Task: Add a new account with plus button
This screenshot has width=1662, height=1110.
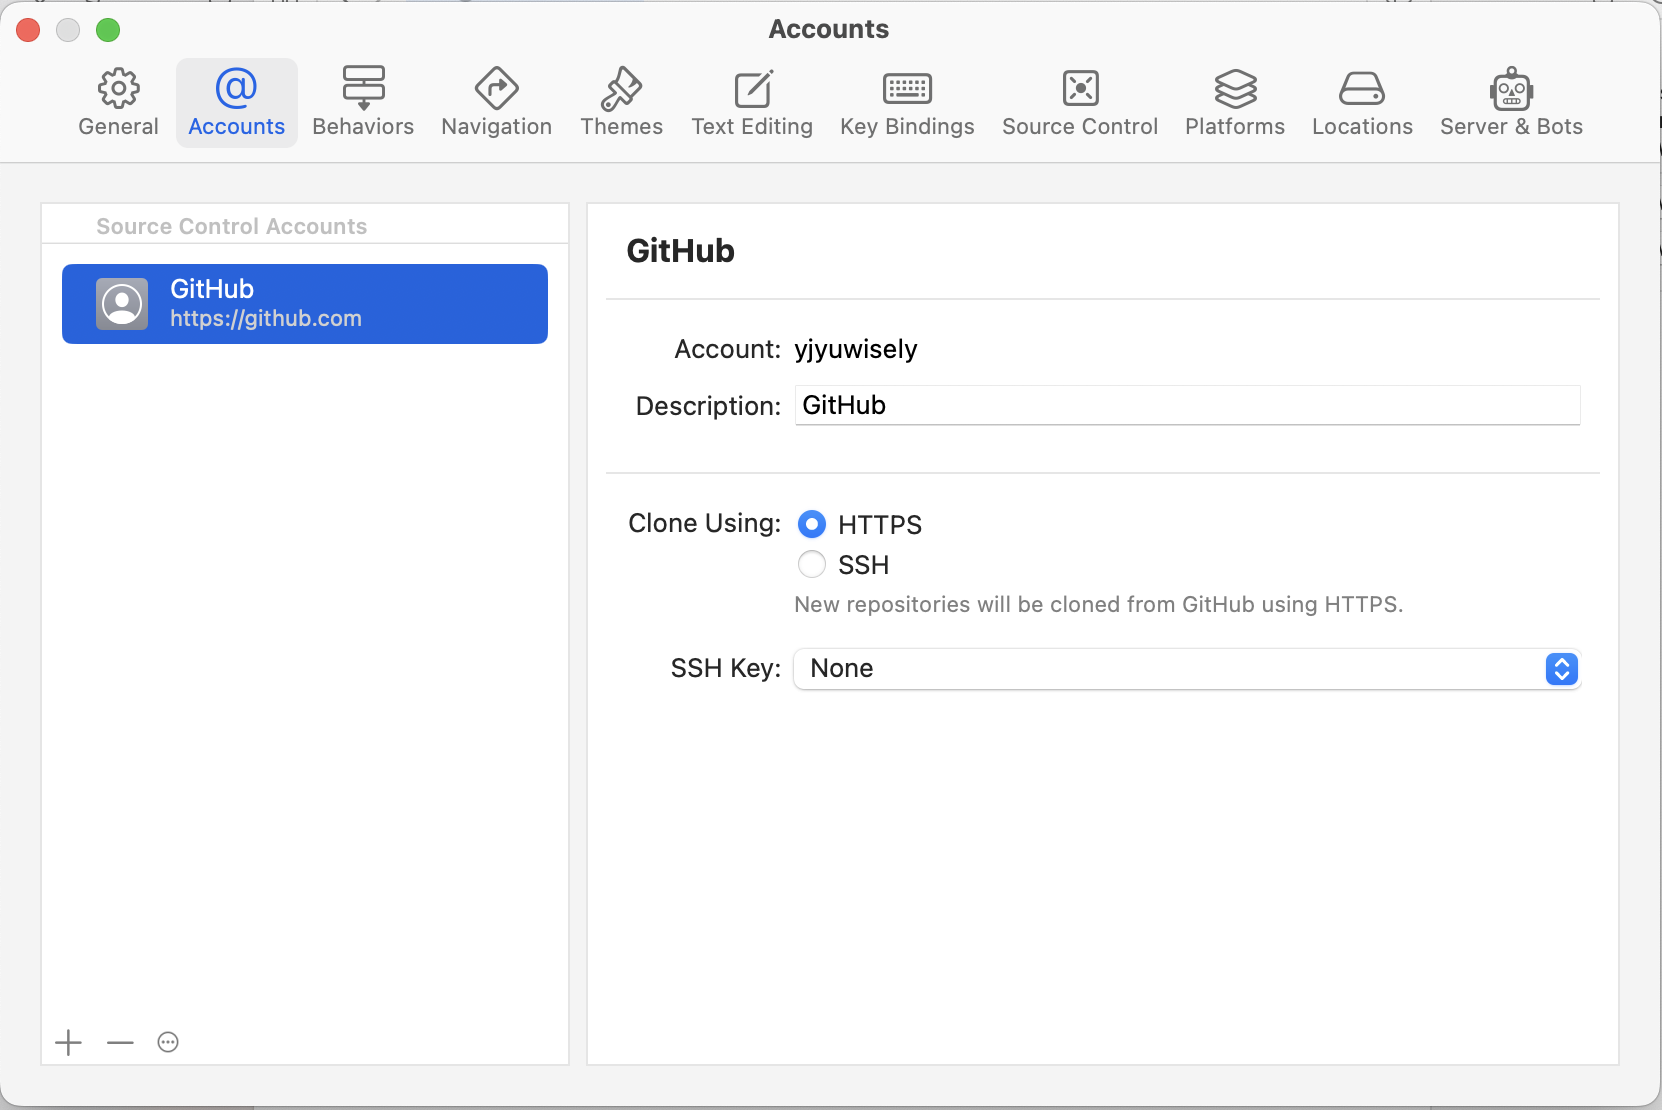Action: coord(68,1042)
